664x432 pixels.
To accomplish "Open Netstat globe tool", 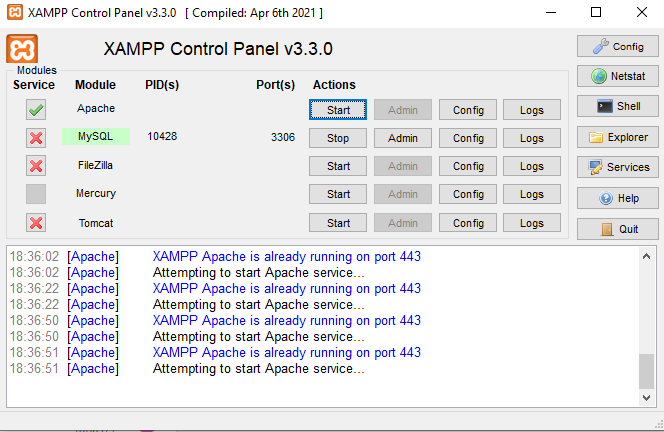I will click(617, 76).
